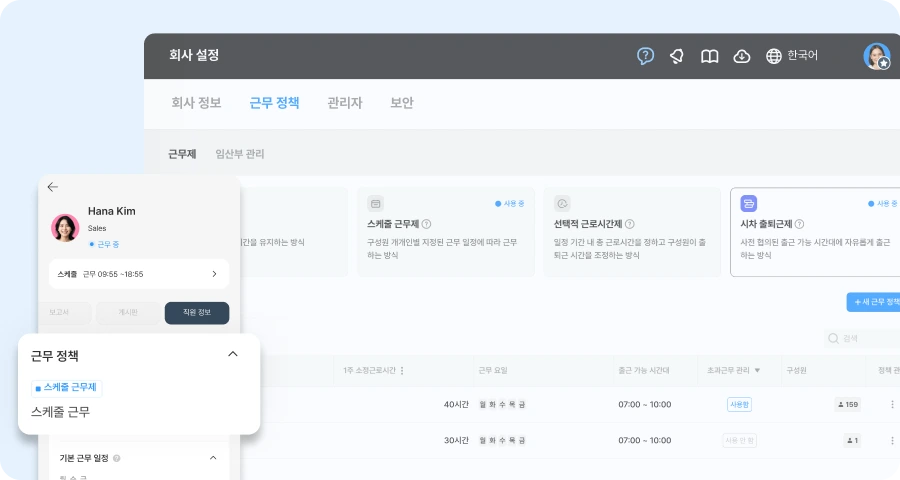
Task: Click the 게시판 button
Action: [128, 312]
